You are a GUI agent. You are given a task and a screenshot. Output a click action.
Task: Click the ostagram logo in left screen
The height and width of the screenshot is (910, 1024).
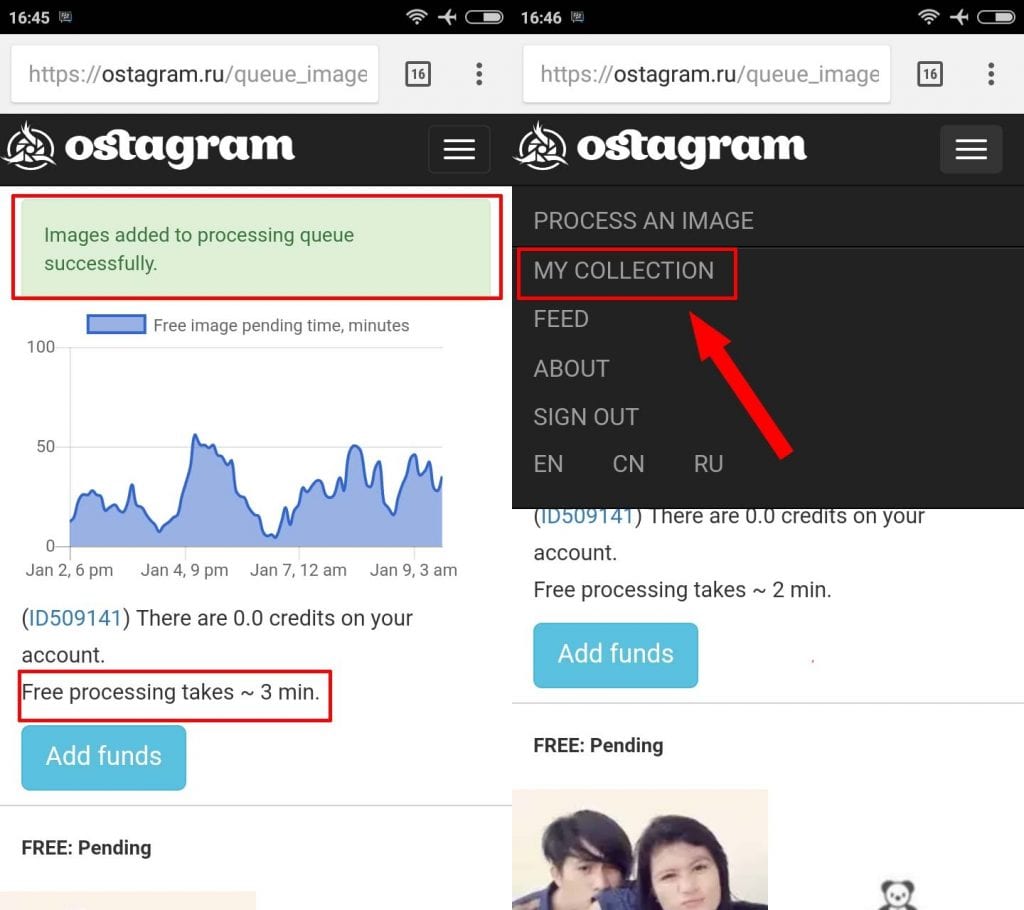pos(149,146)
